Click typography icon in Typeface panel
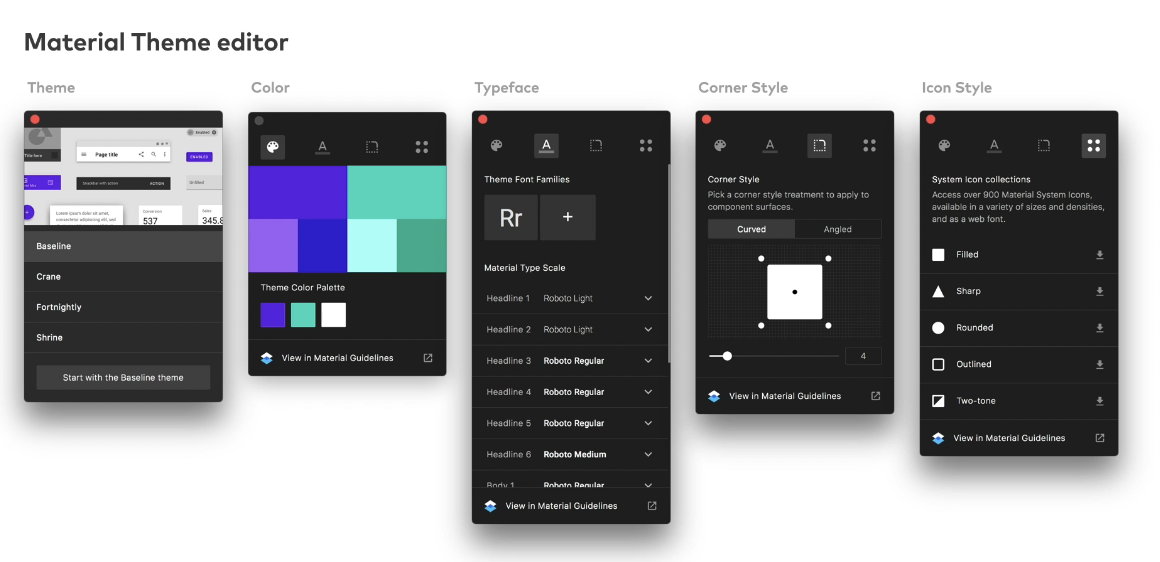This screenshot has width=1160, height=562. pos(546,146)
